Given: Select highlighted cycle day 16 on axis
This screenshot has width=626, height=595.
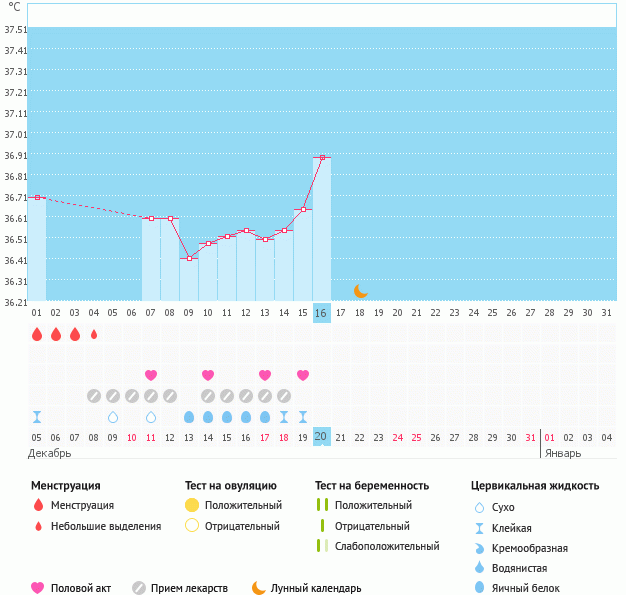Looking at the screenshot, I should tap(321, 313).
